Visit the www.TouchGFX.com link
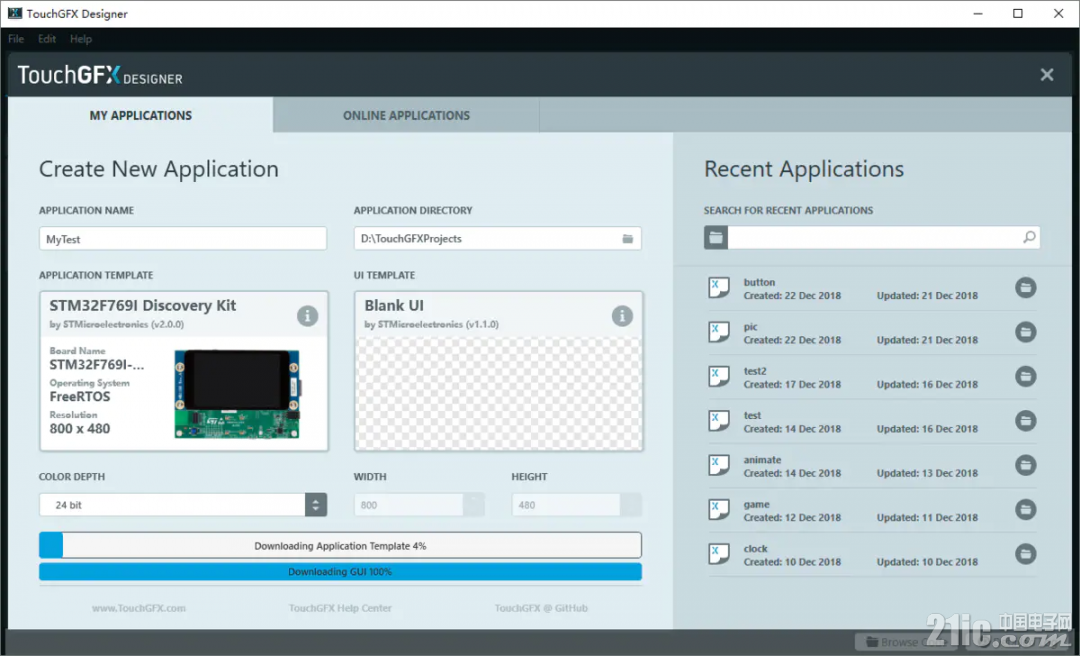1080x656 pixels. tap(138, 608)
